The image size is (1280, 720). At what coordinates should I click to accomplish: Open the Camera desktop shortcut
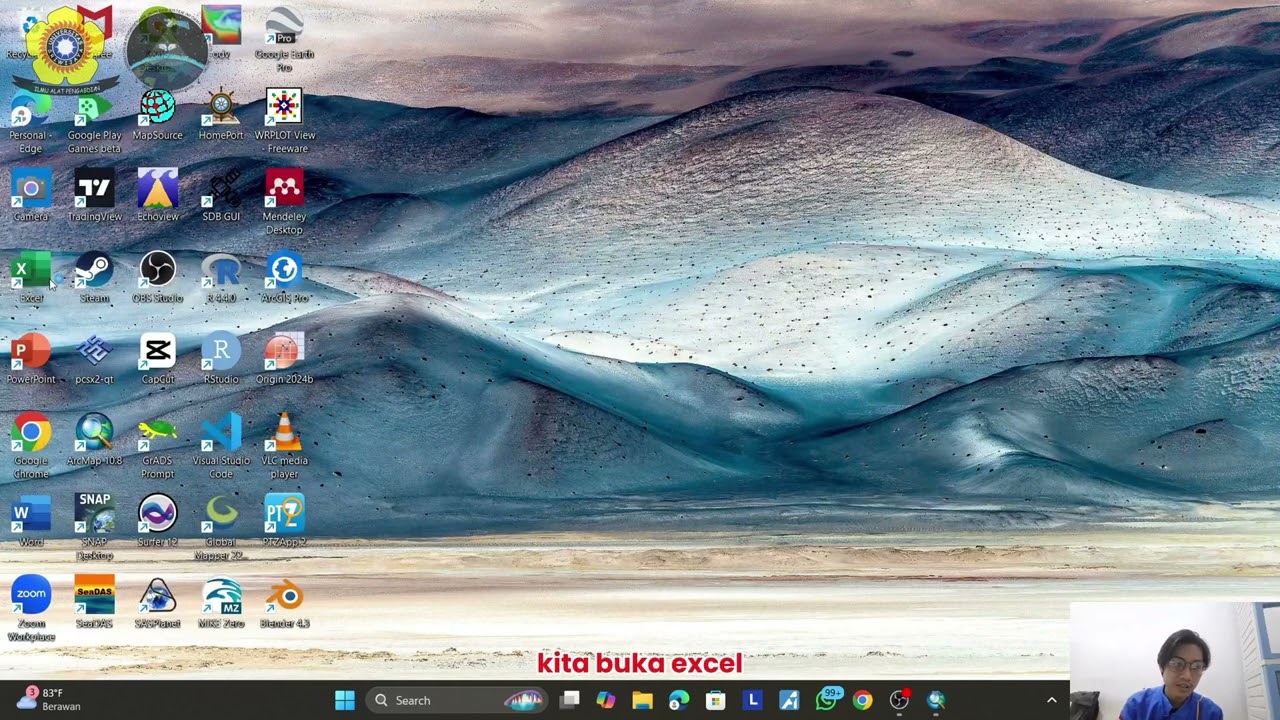(x=31, y=196)
